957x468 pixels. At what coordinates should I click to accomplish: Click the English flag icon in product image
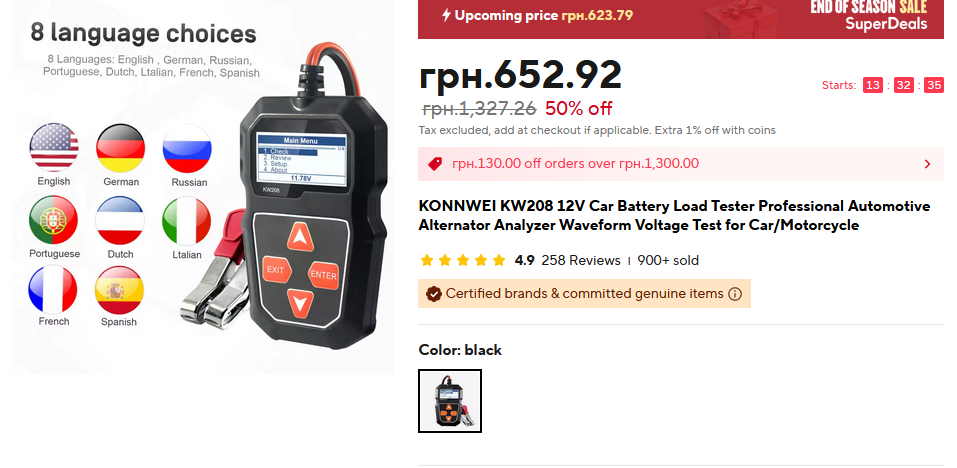[54, 147]
